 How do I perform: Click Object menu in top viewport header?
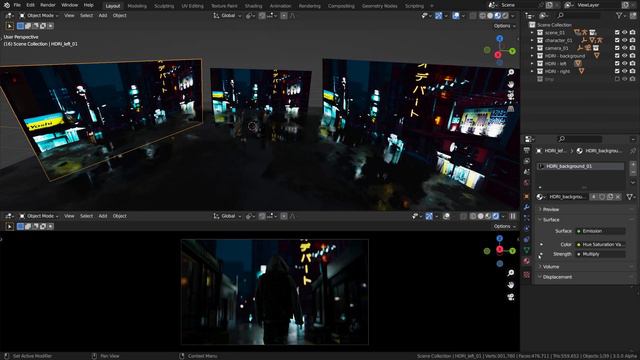tap(120, 16)
